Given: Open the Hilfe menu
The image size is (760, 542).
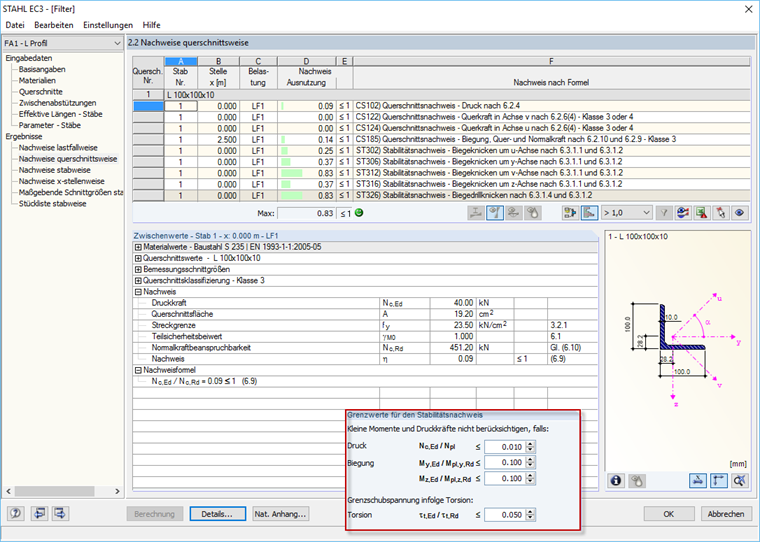Looking at the screenshot, I should (151, 25).
